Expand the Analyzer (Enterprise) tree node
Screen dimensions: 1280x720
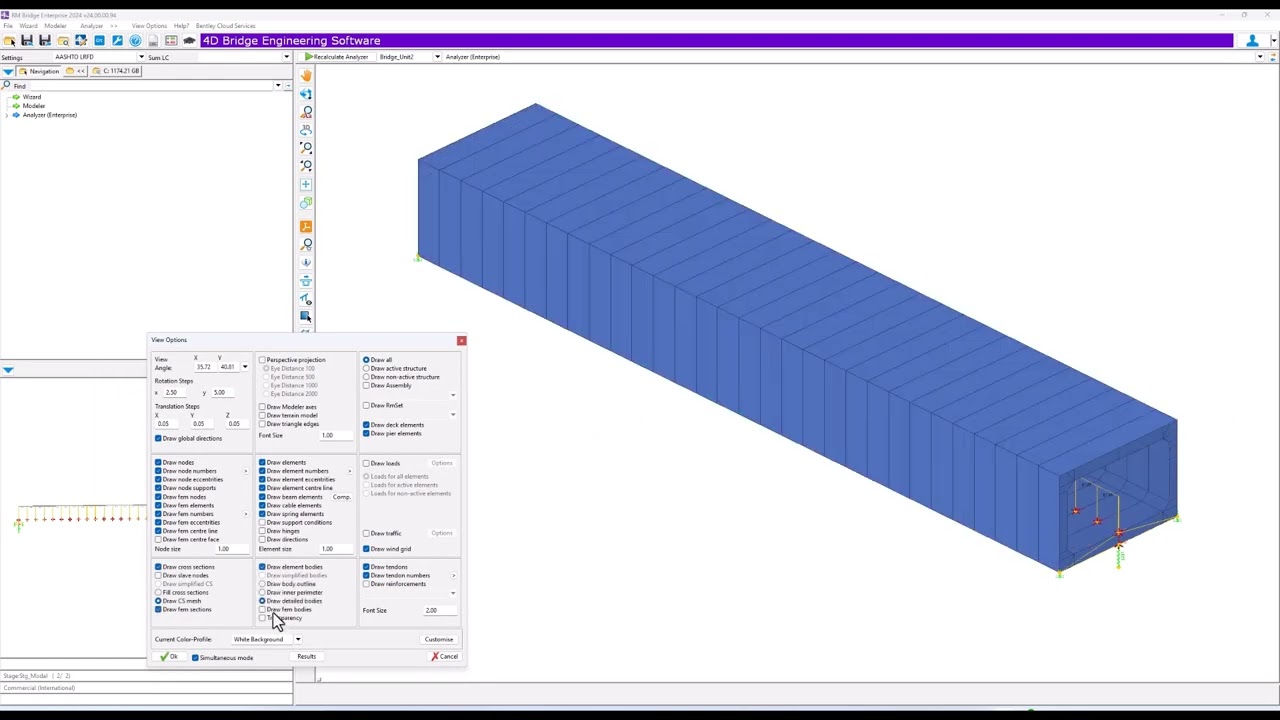click(x=6, y=115)
